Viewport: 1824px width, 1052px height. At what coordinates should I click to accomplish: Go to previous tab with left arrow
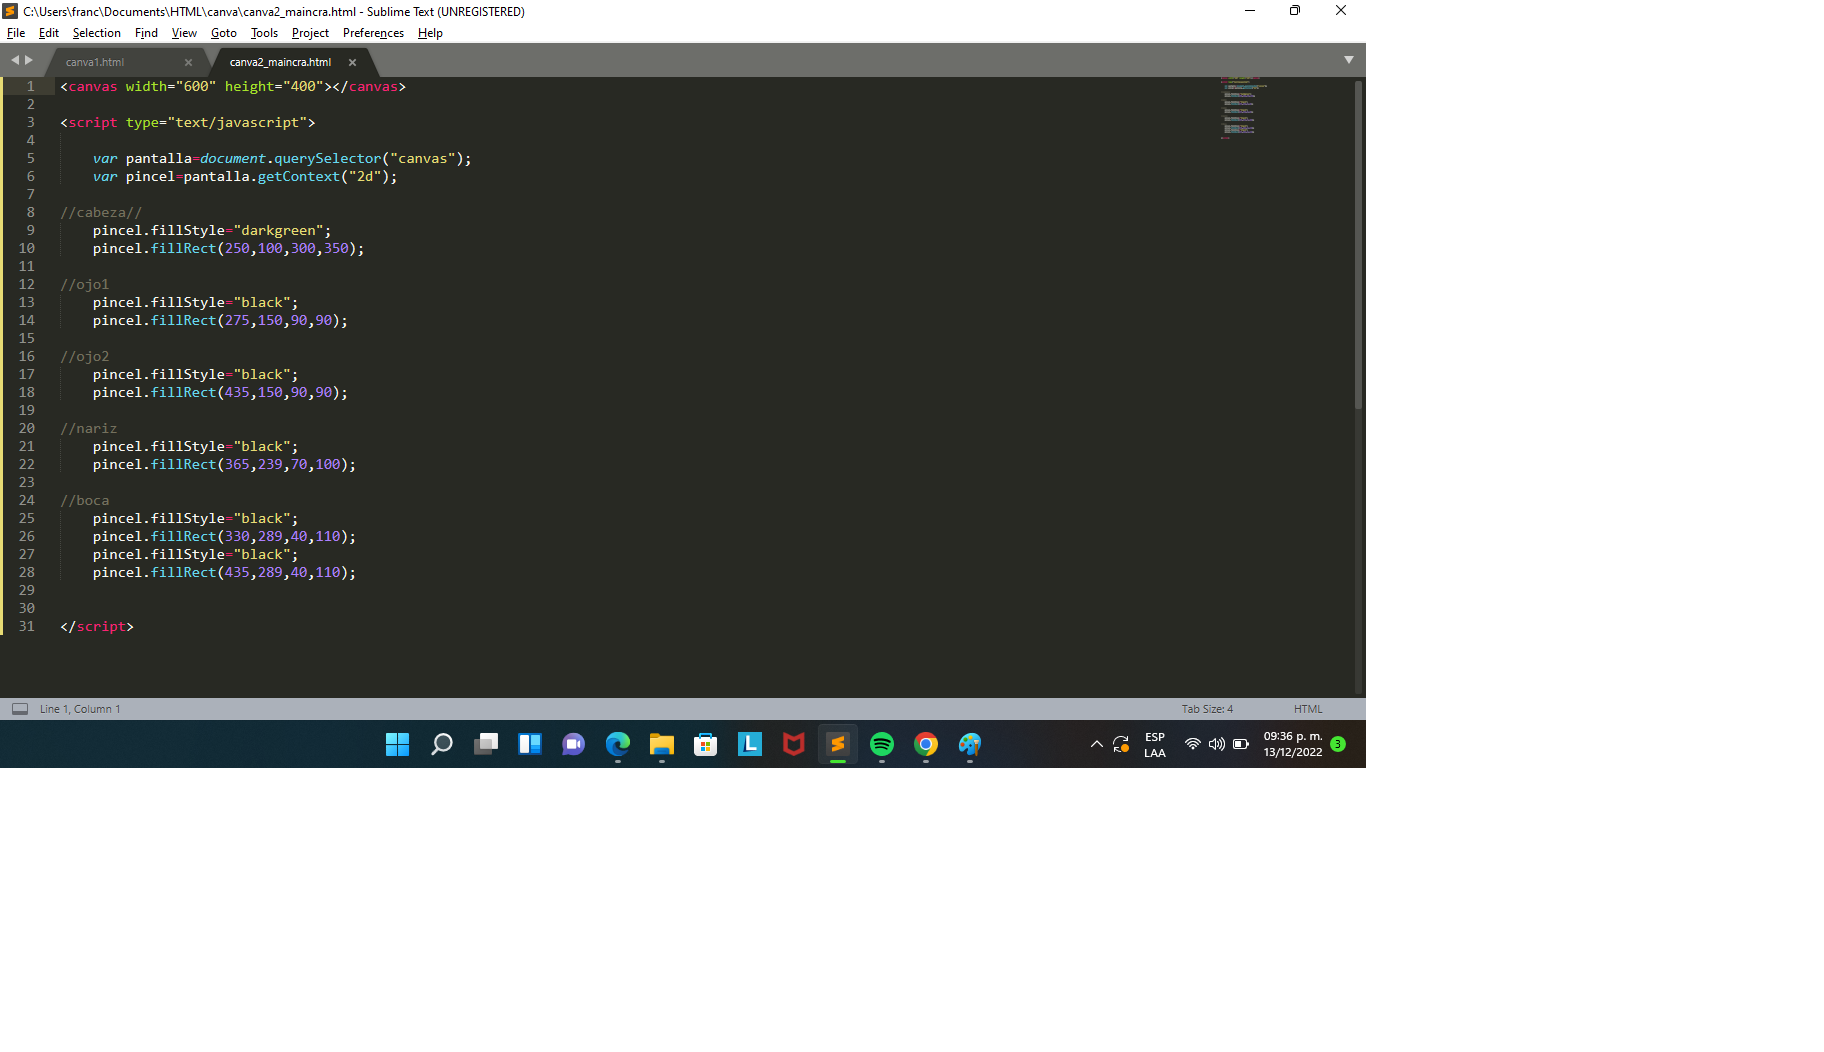tap(15, 60)
